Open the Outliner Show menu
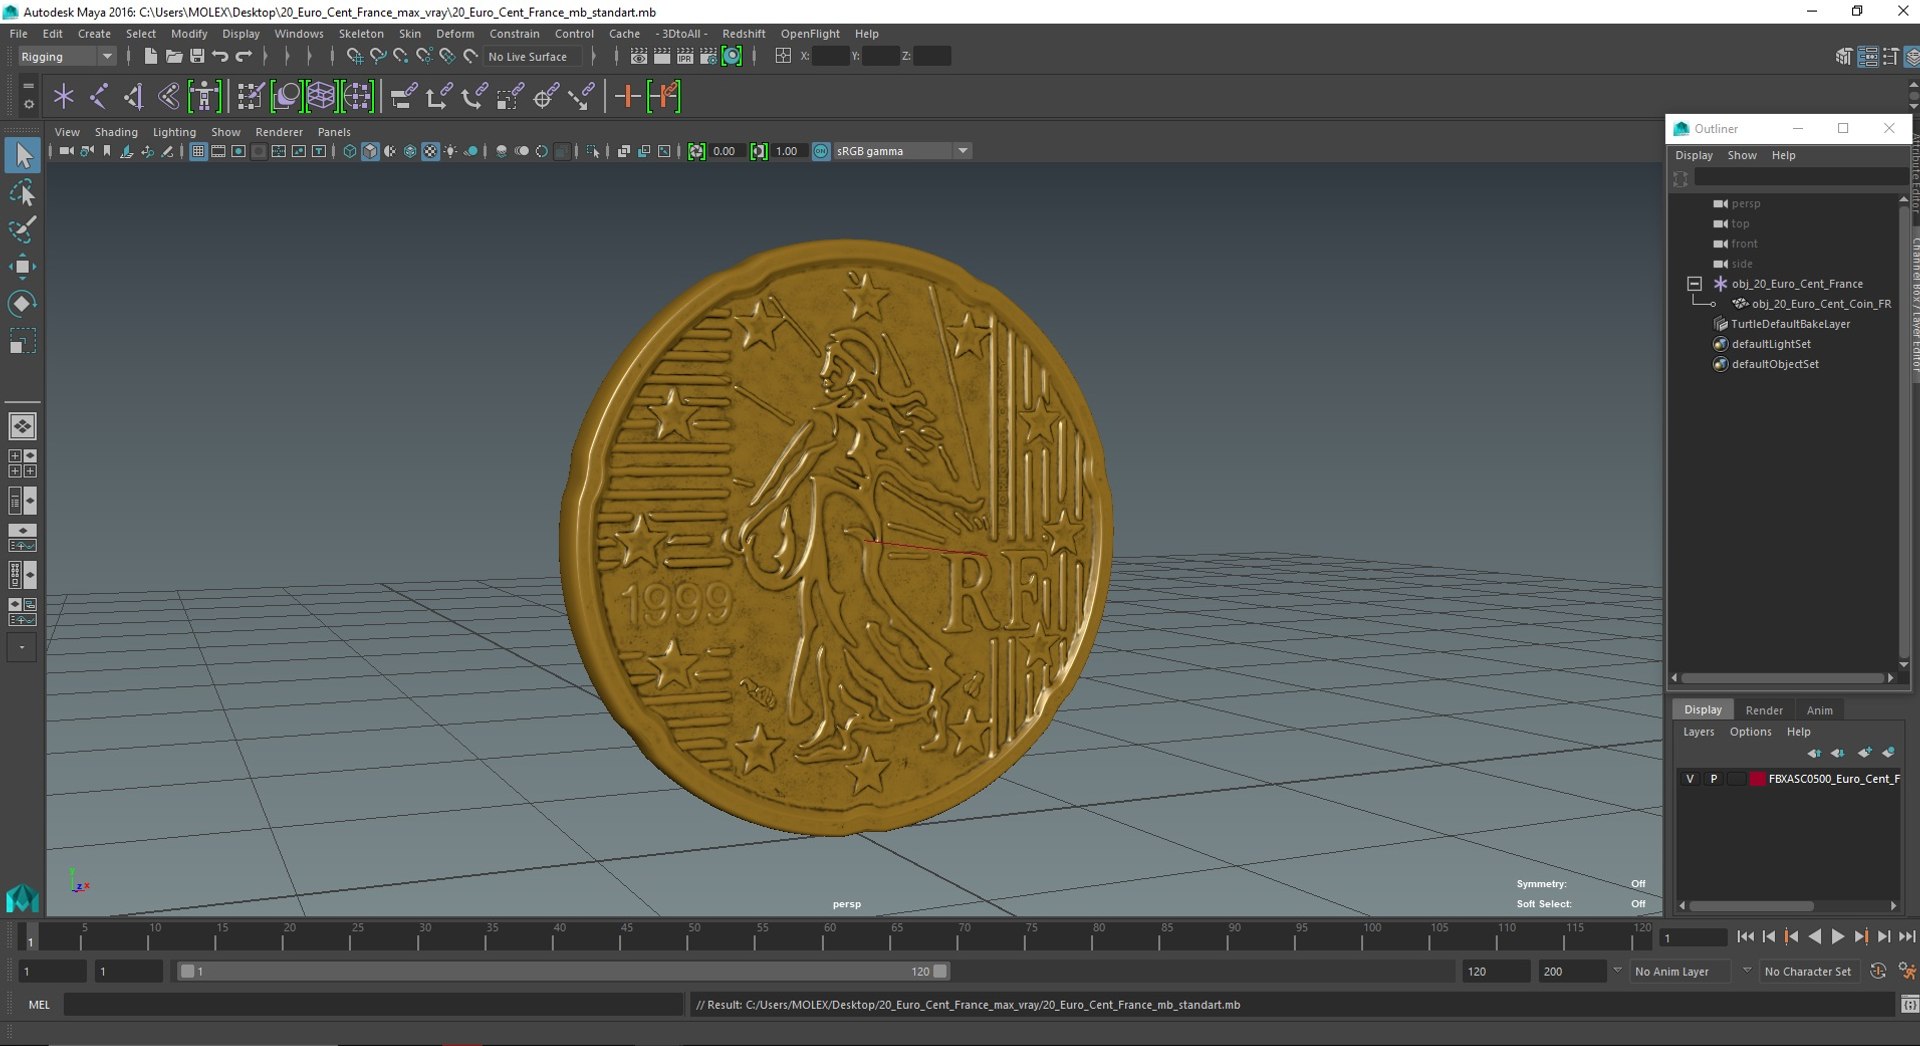1920x1046 pixels. click(1741, 155)
